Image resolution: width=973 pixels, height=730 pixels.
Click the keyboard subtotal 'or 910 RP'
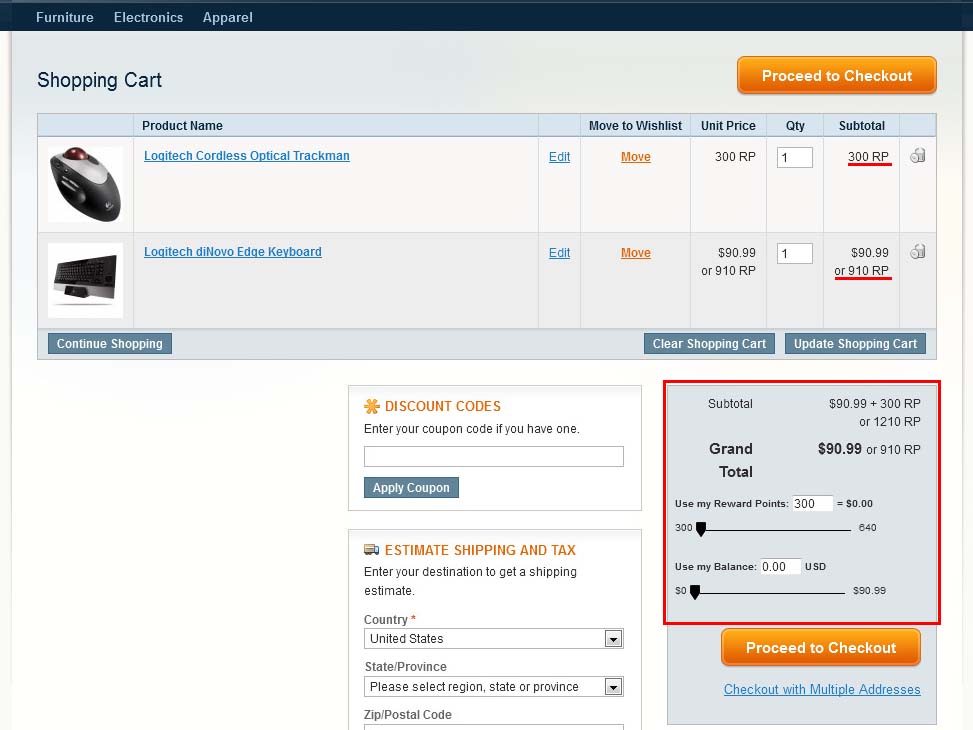click(x=861, y=271)
